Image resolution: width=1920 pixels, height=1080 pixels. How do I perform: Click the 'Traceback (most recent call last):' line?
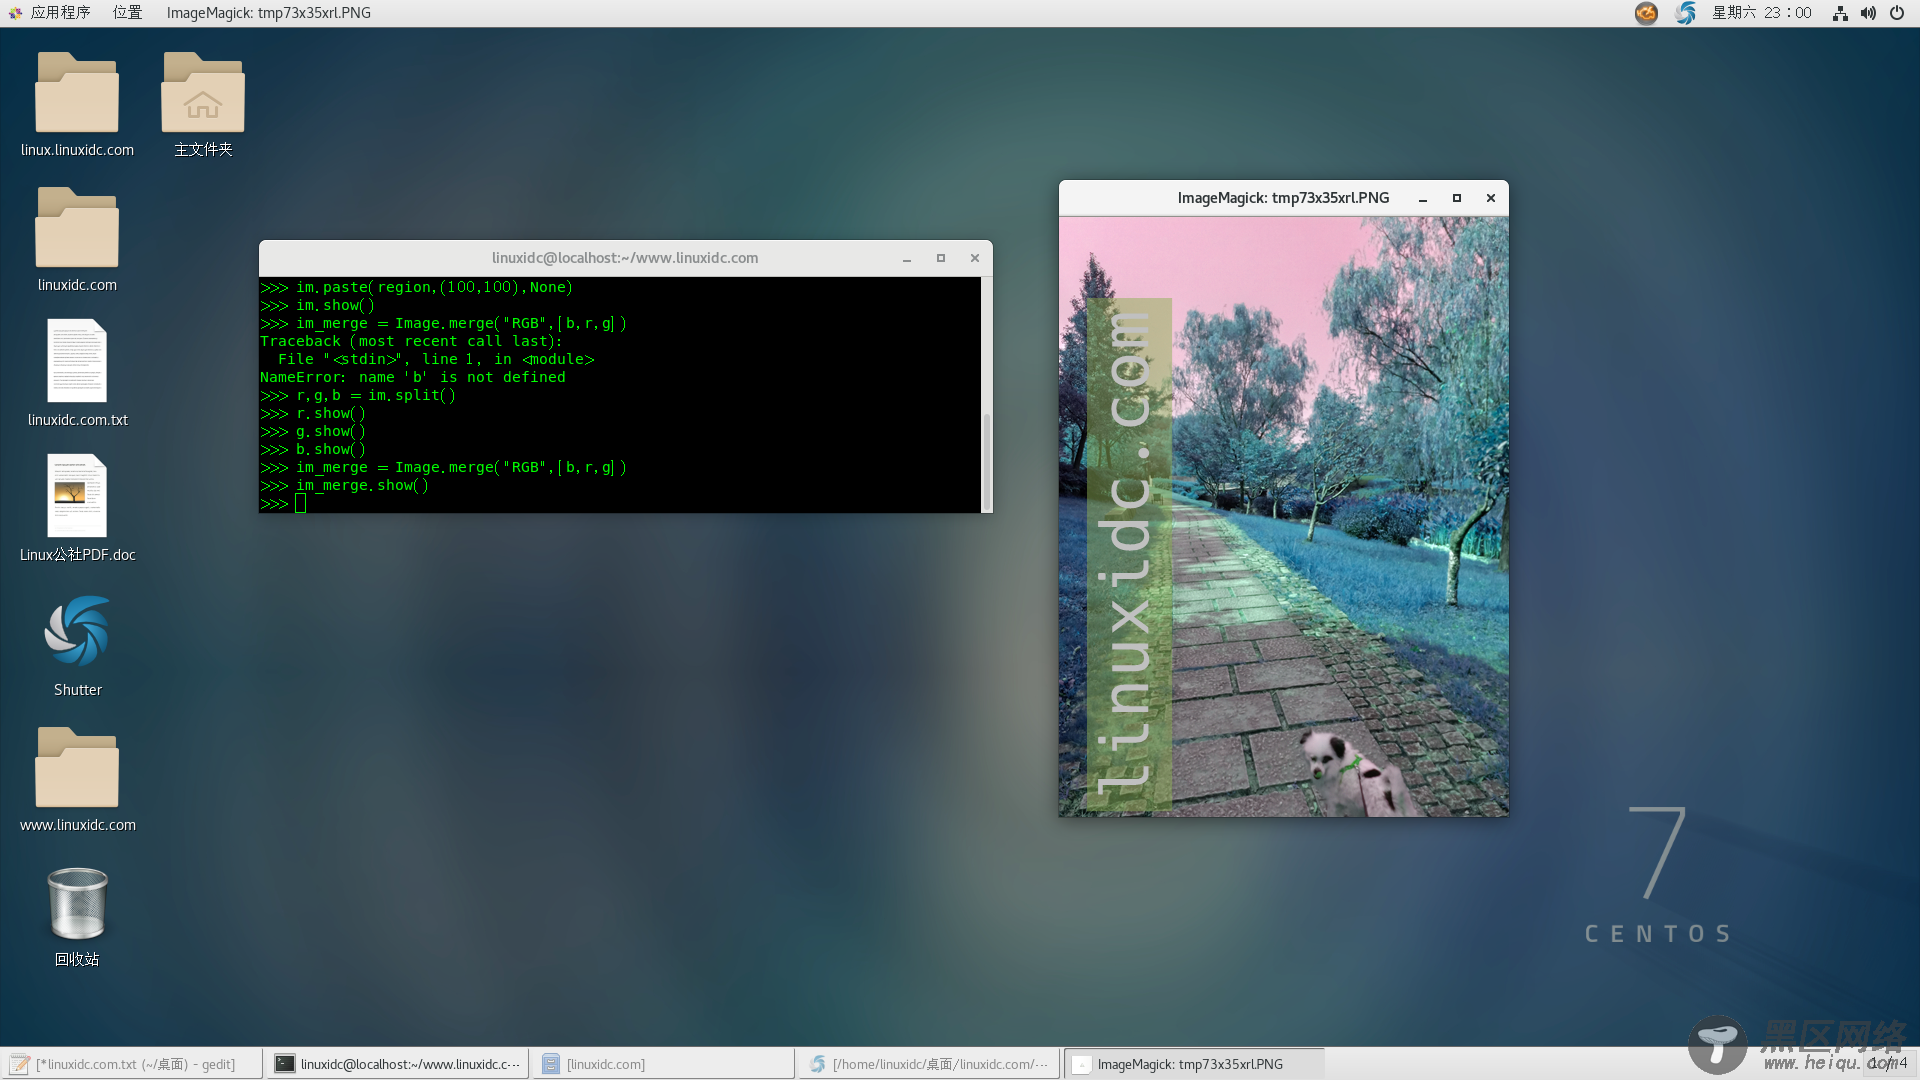(x=411, y=341)
